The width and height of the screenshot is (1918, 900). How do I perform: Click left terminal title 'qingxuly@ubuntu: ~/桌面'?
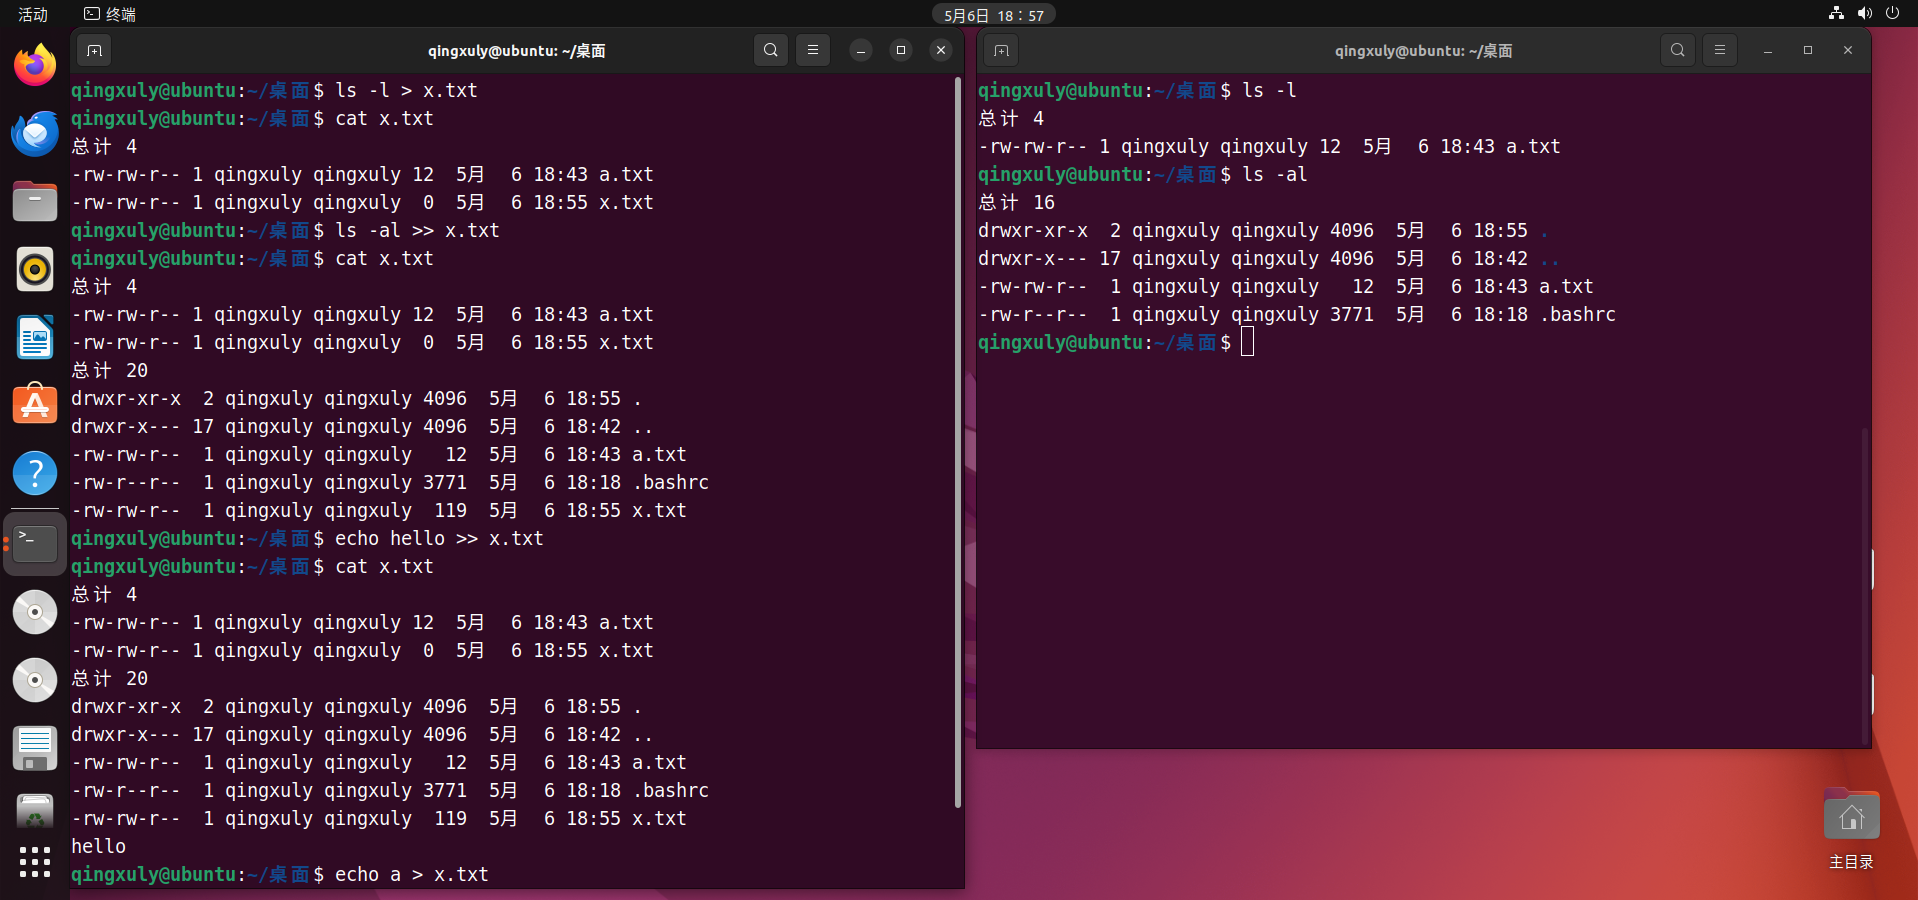tap(517, 51)
